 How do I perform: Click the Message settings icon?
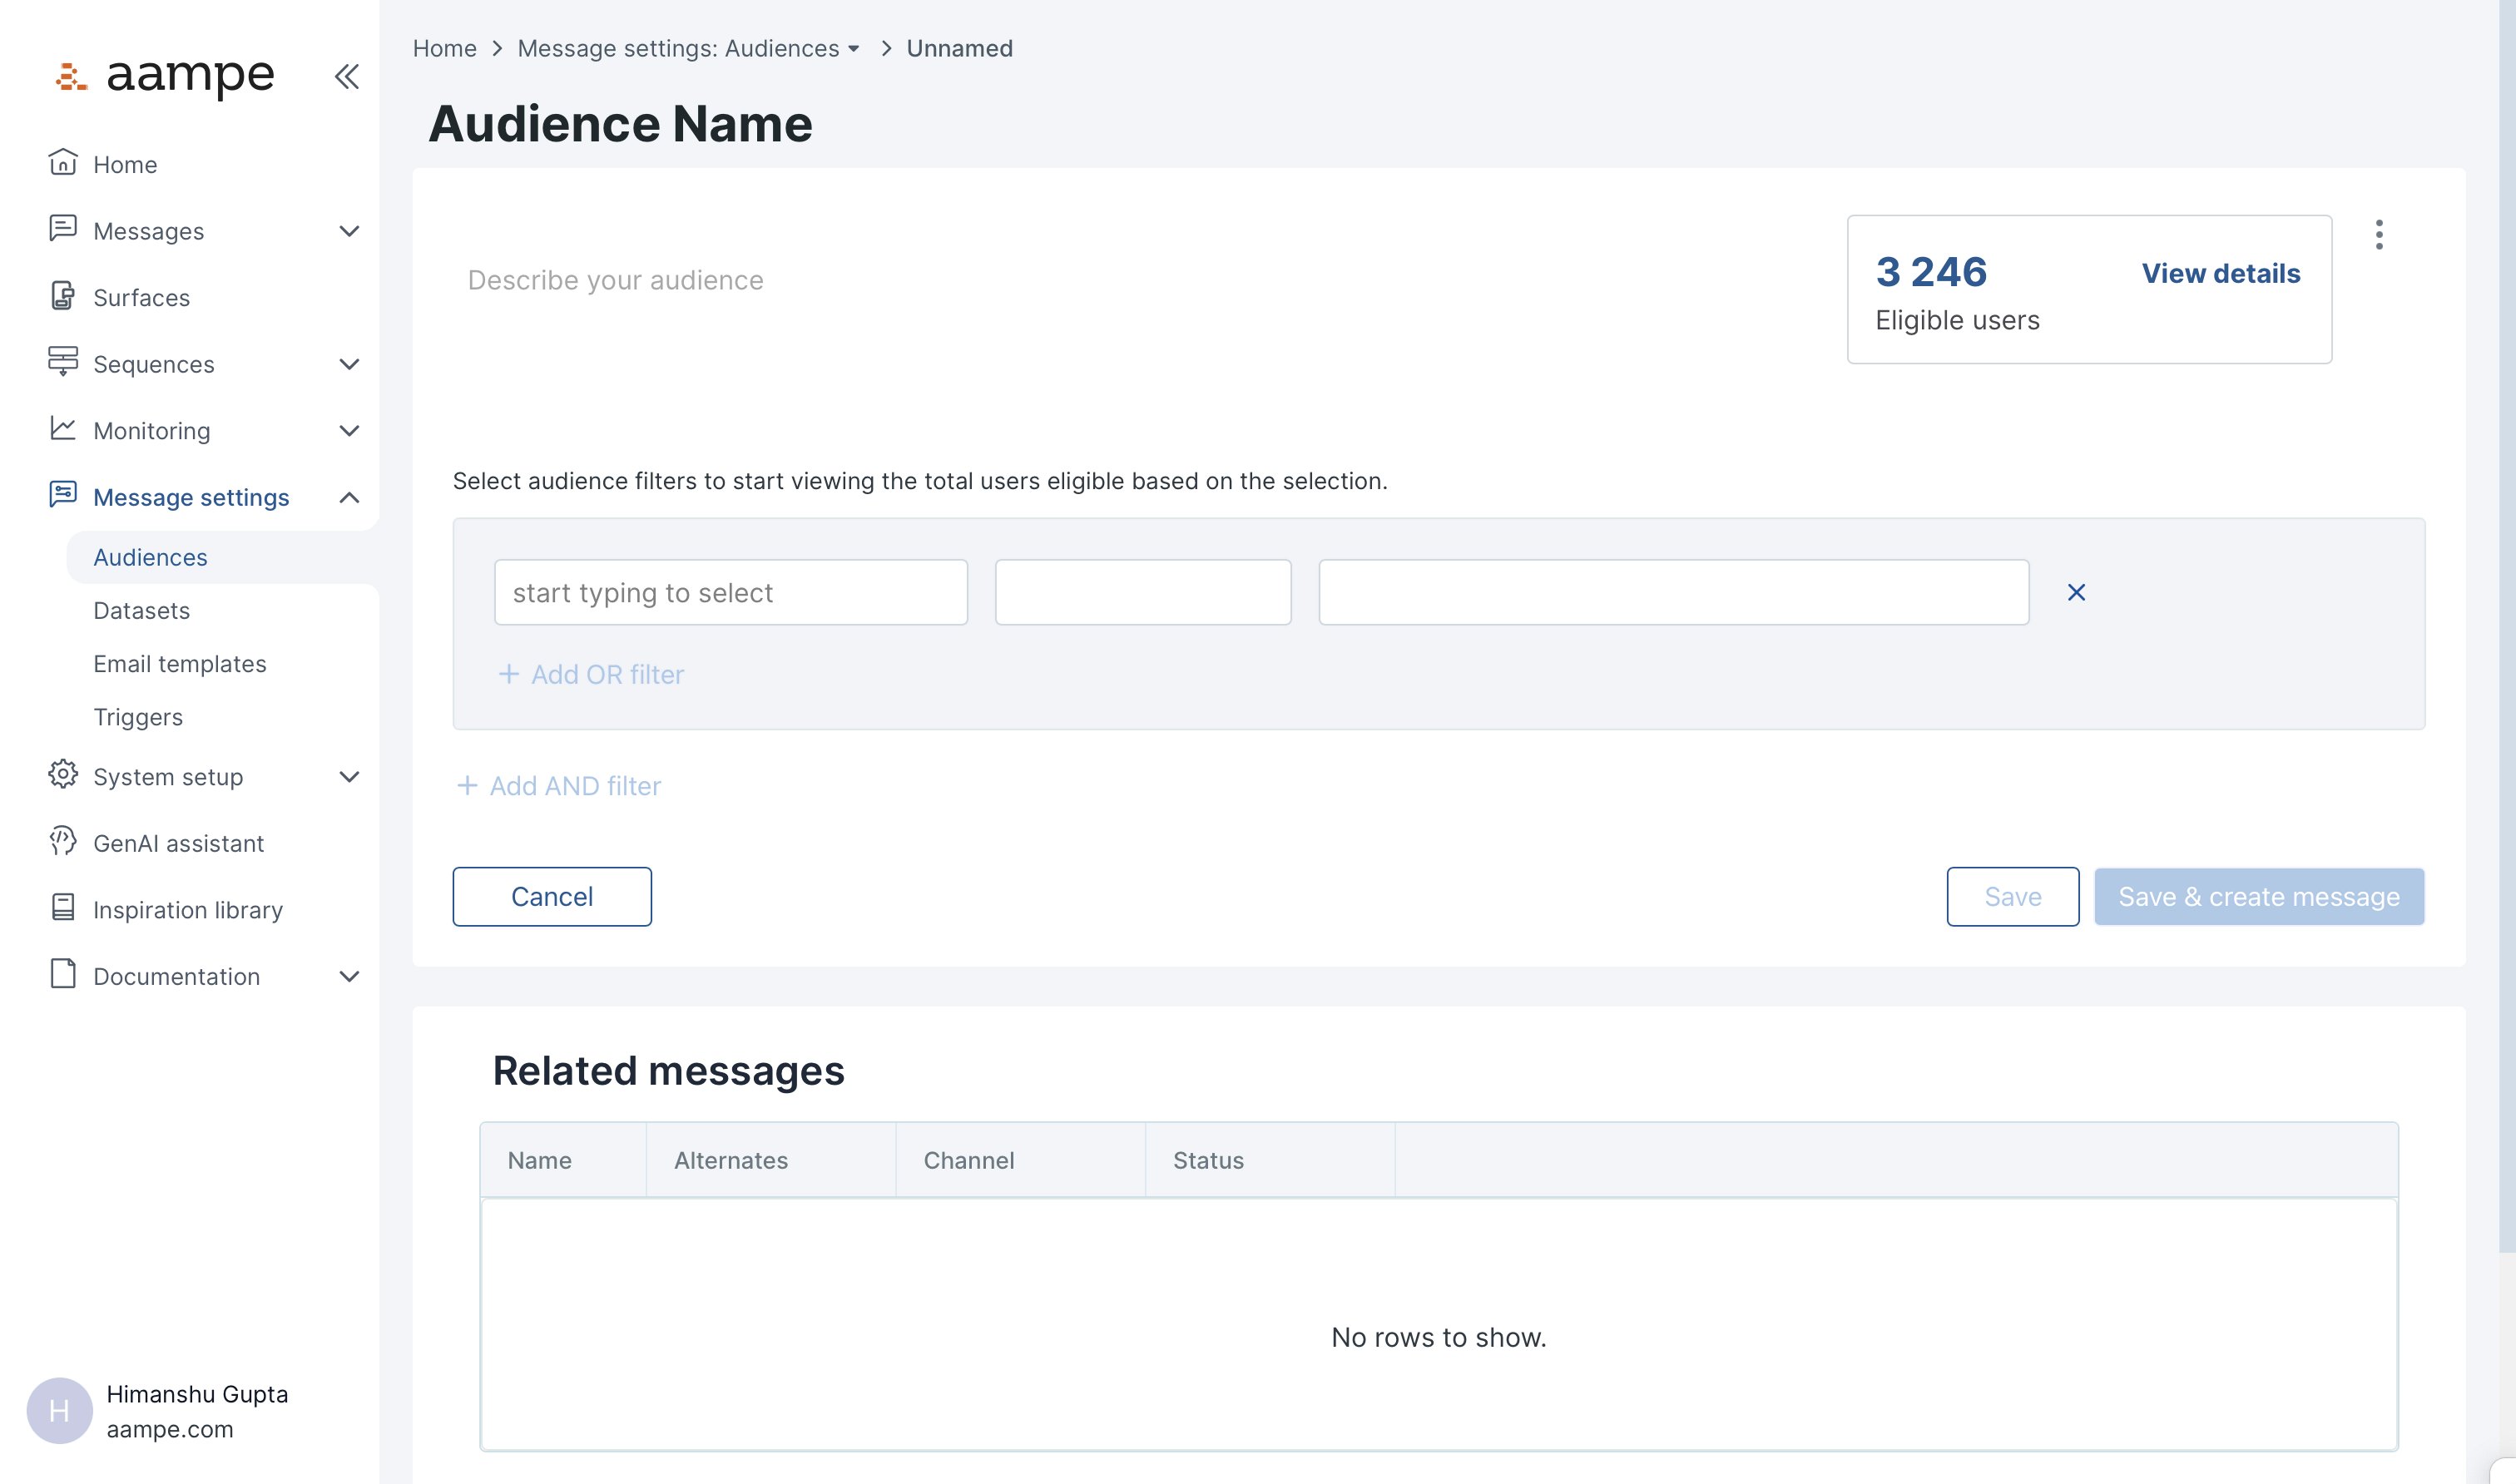click(x=62, y=495)
